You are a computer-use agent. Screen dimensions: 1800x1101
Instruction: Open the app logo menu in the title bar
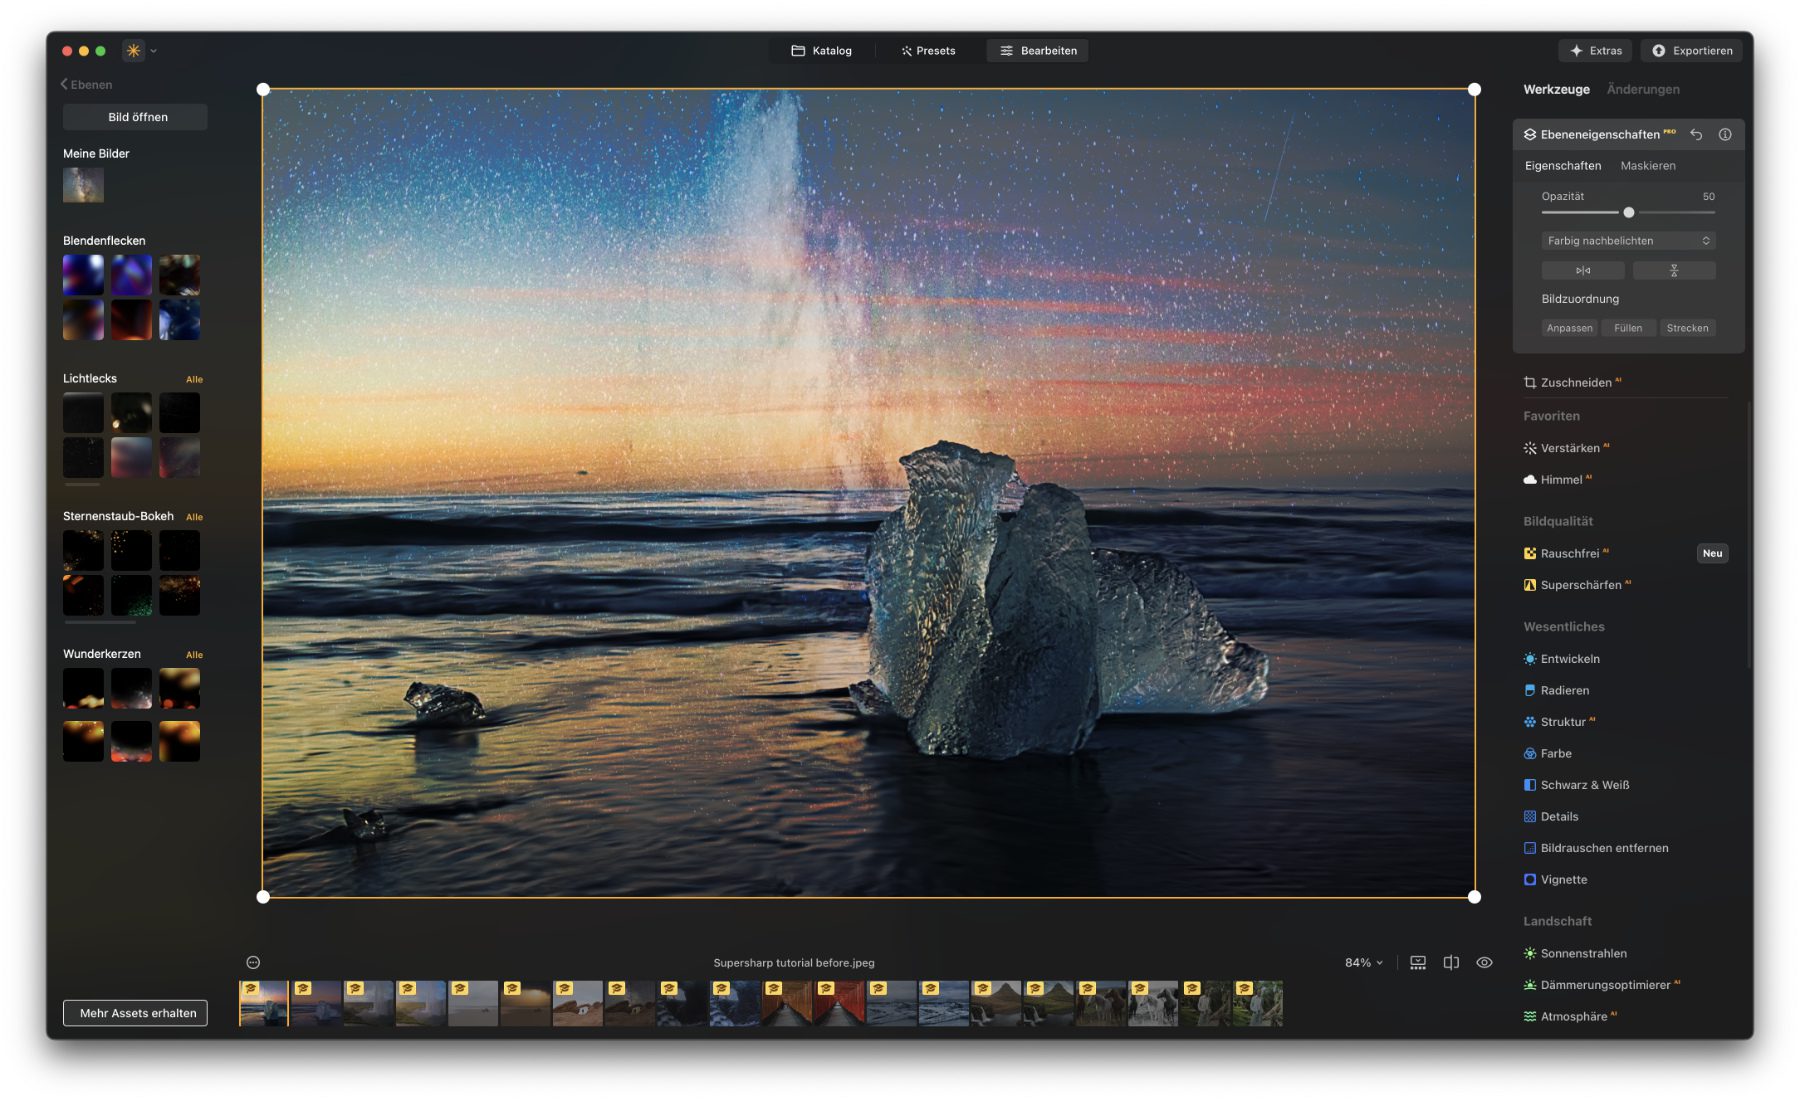pyautogui.click(x=134, y=51)
